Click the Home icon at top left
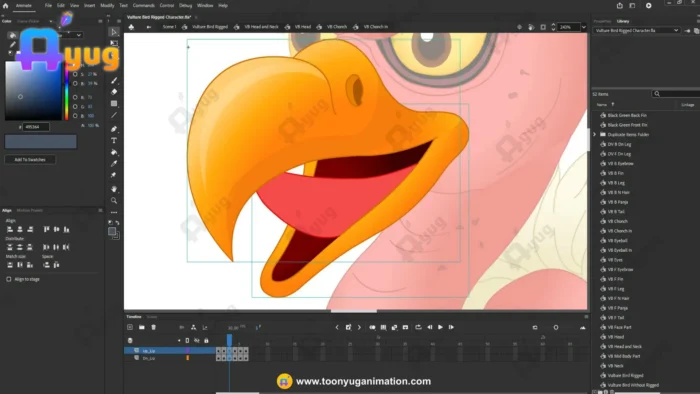 (5, 6)
